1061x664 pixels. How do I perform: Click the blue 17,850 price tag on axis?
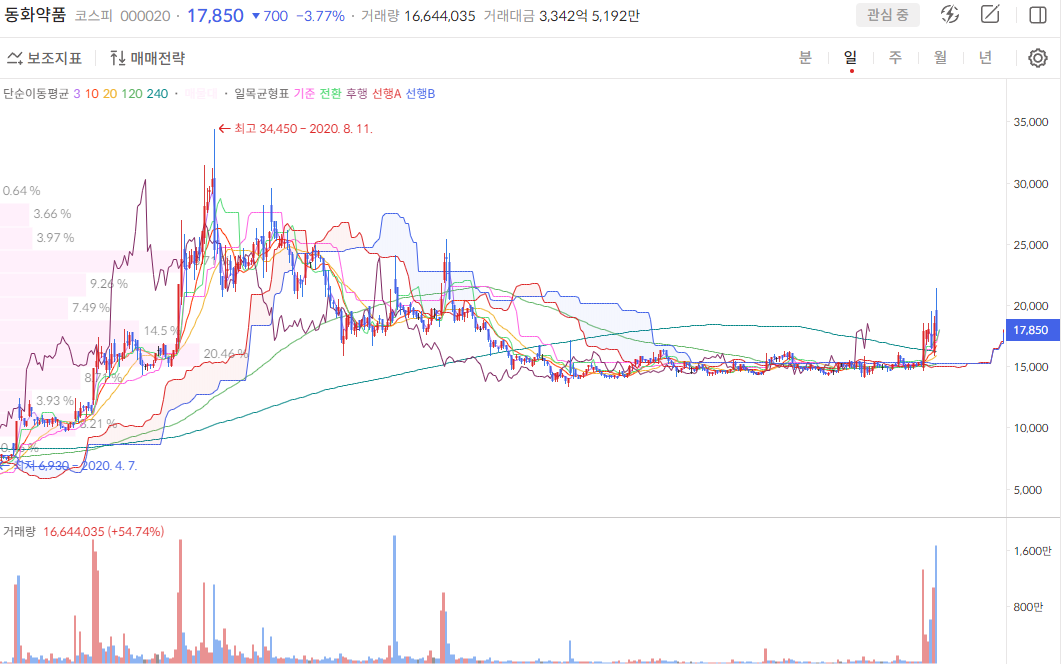pyautogui.click(x=1033, y=330)
